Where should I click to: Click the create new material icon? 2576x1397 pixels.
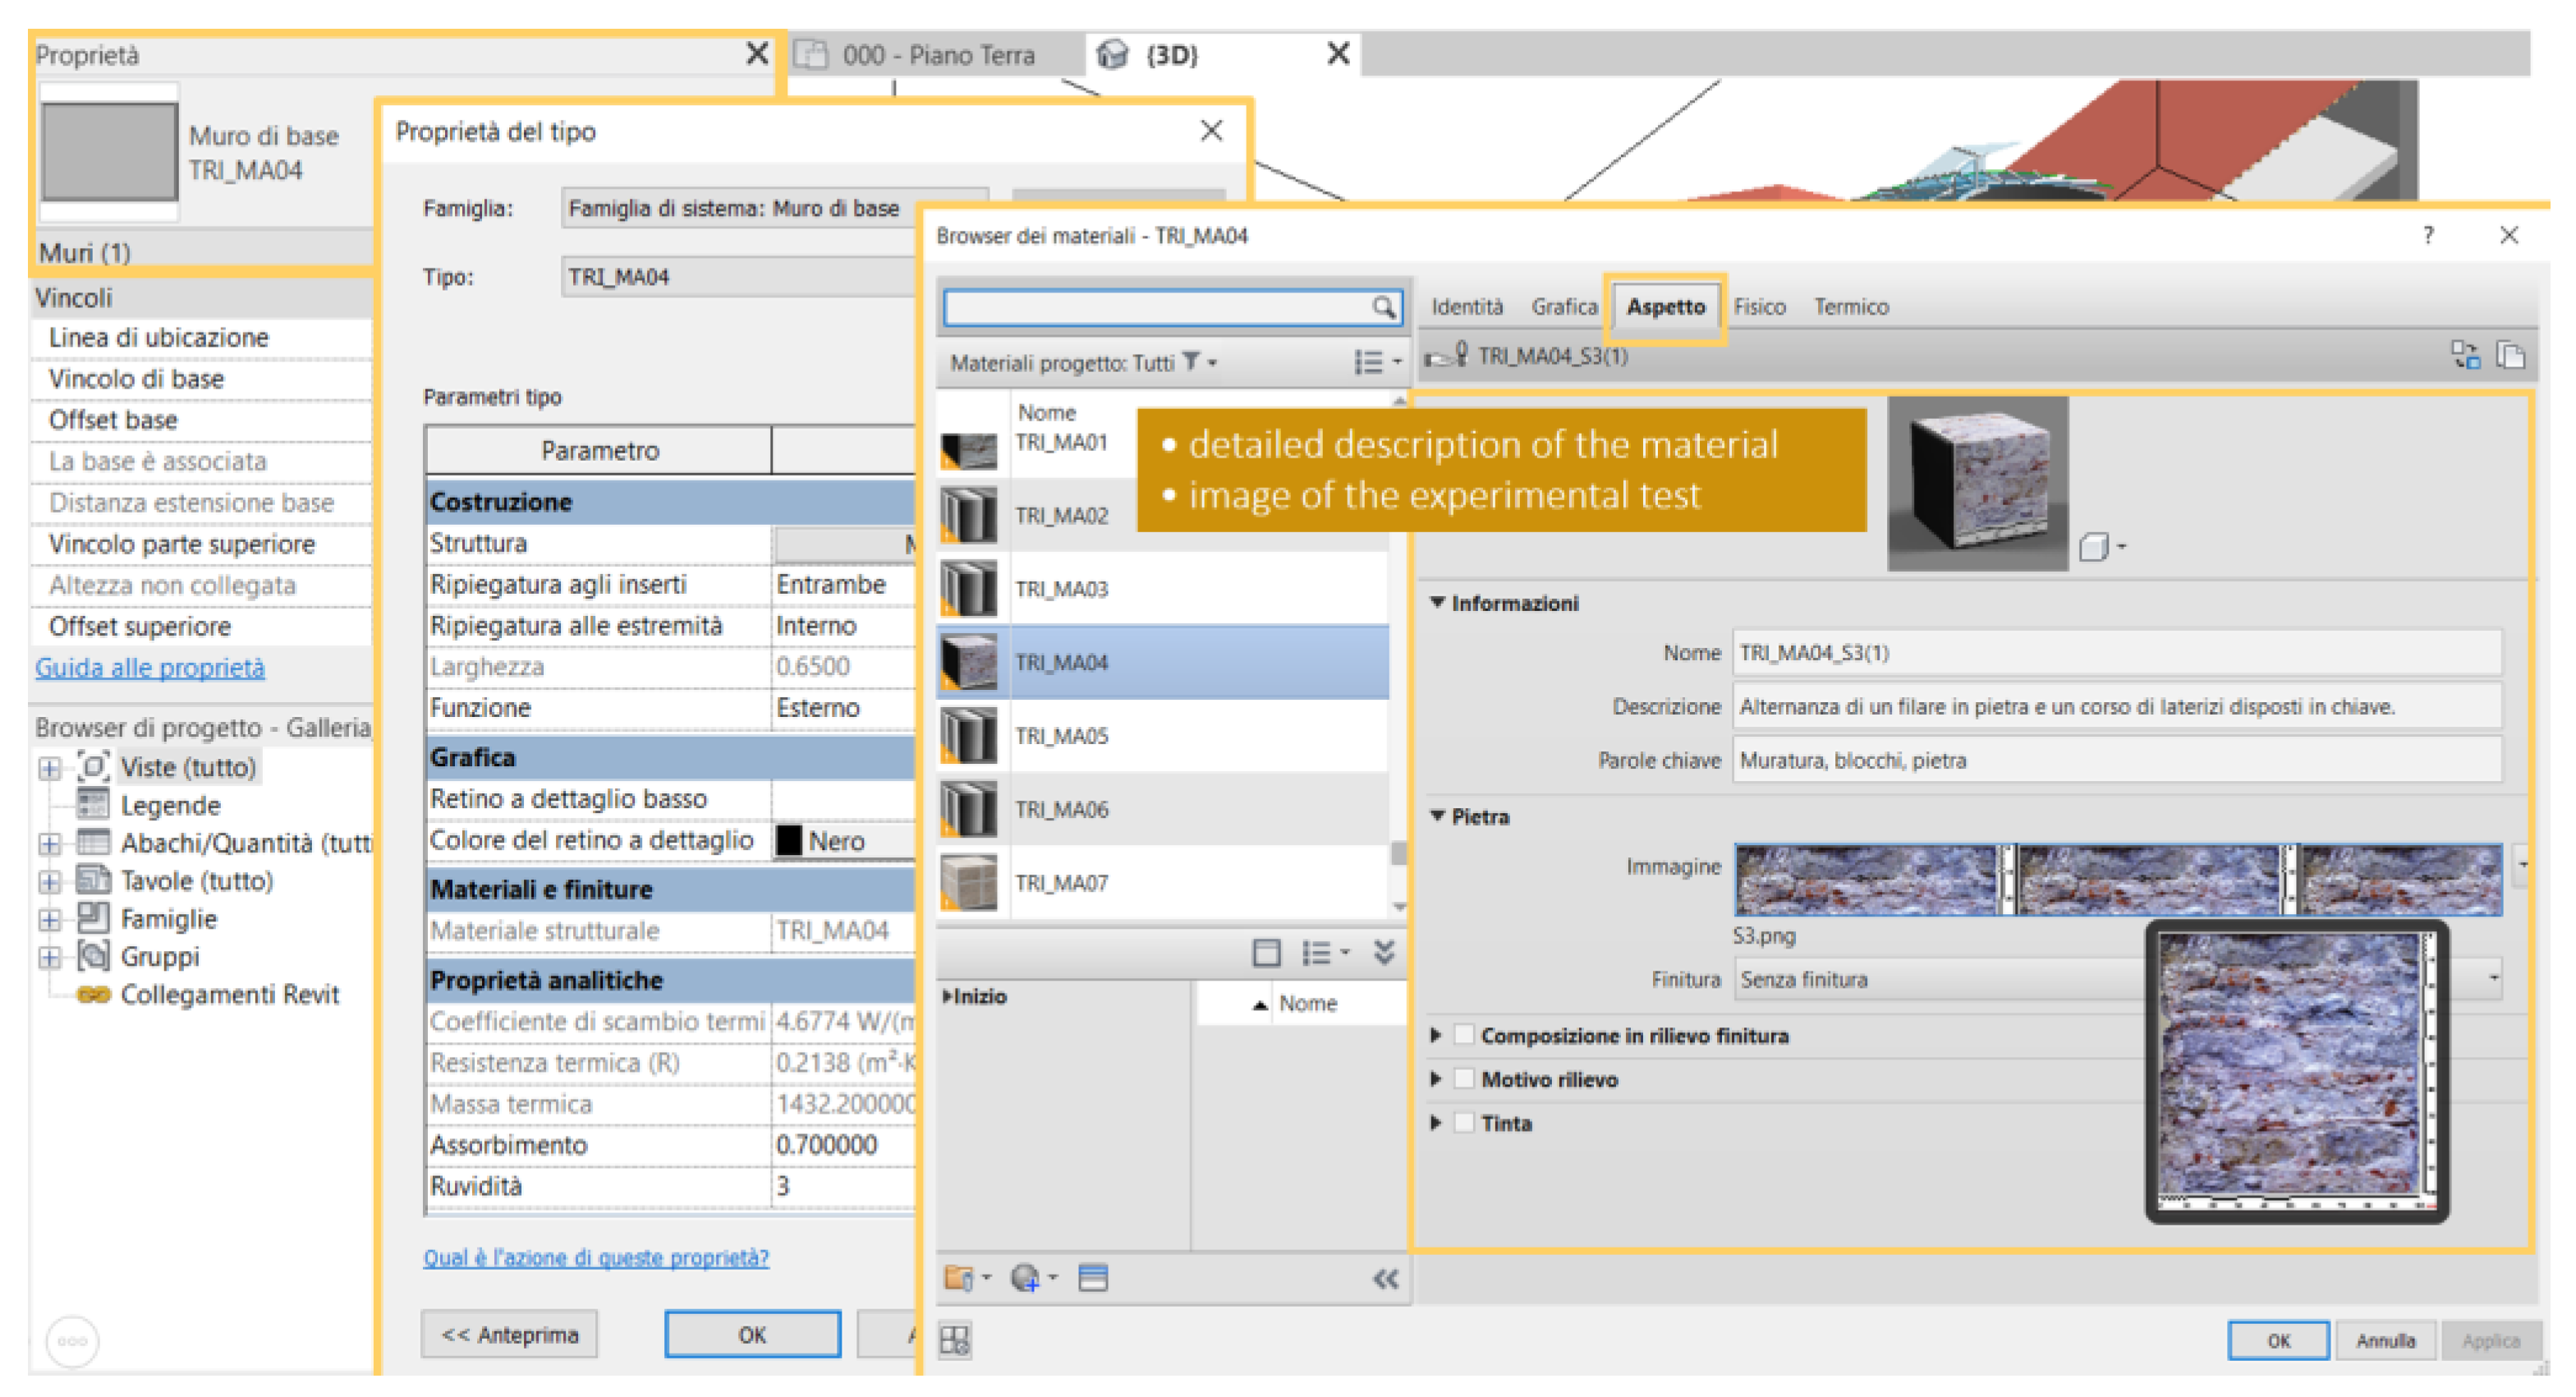pos(1026,1278)
